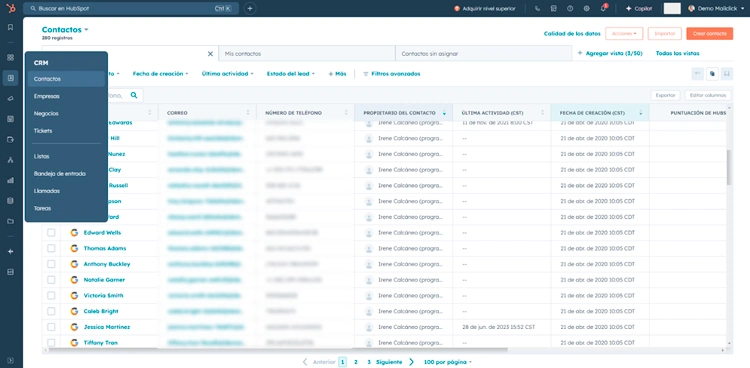The image size is (750, 368).
Task: Expand the Estado del lead filter
Action: tap(291, 74)
